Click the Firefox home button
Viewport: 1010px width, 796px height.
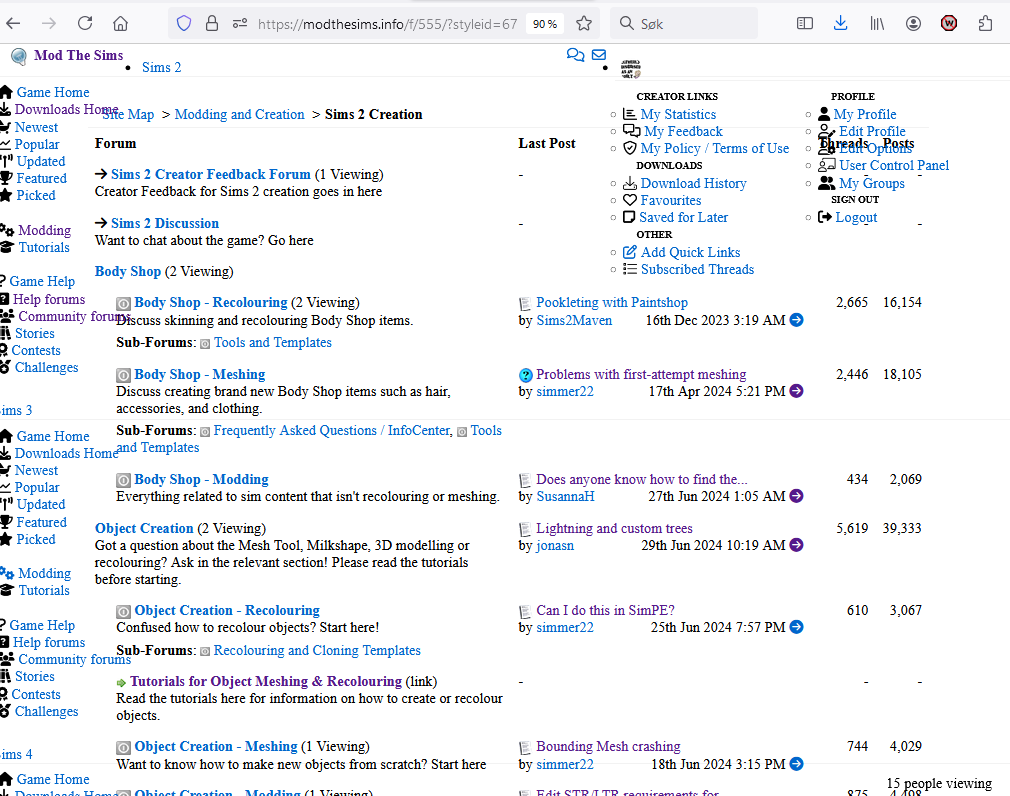pyautogui.click(x=120, y=23)
